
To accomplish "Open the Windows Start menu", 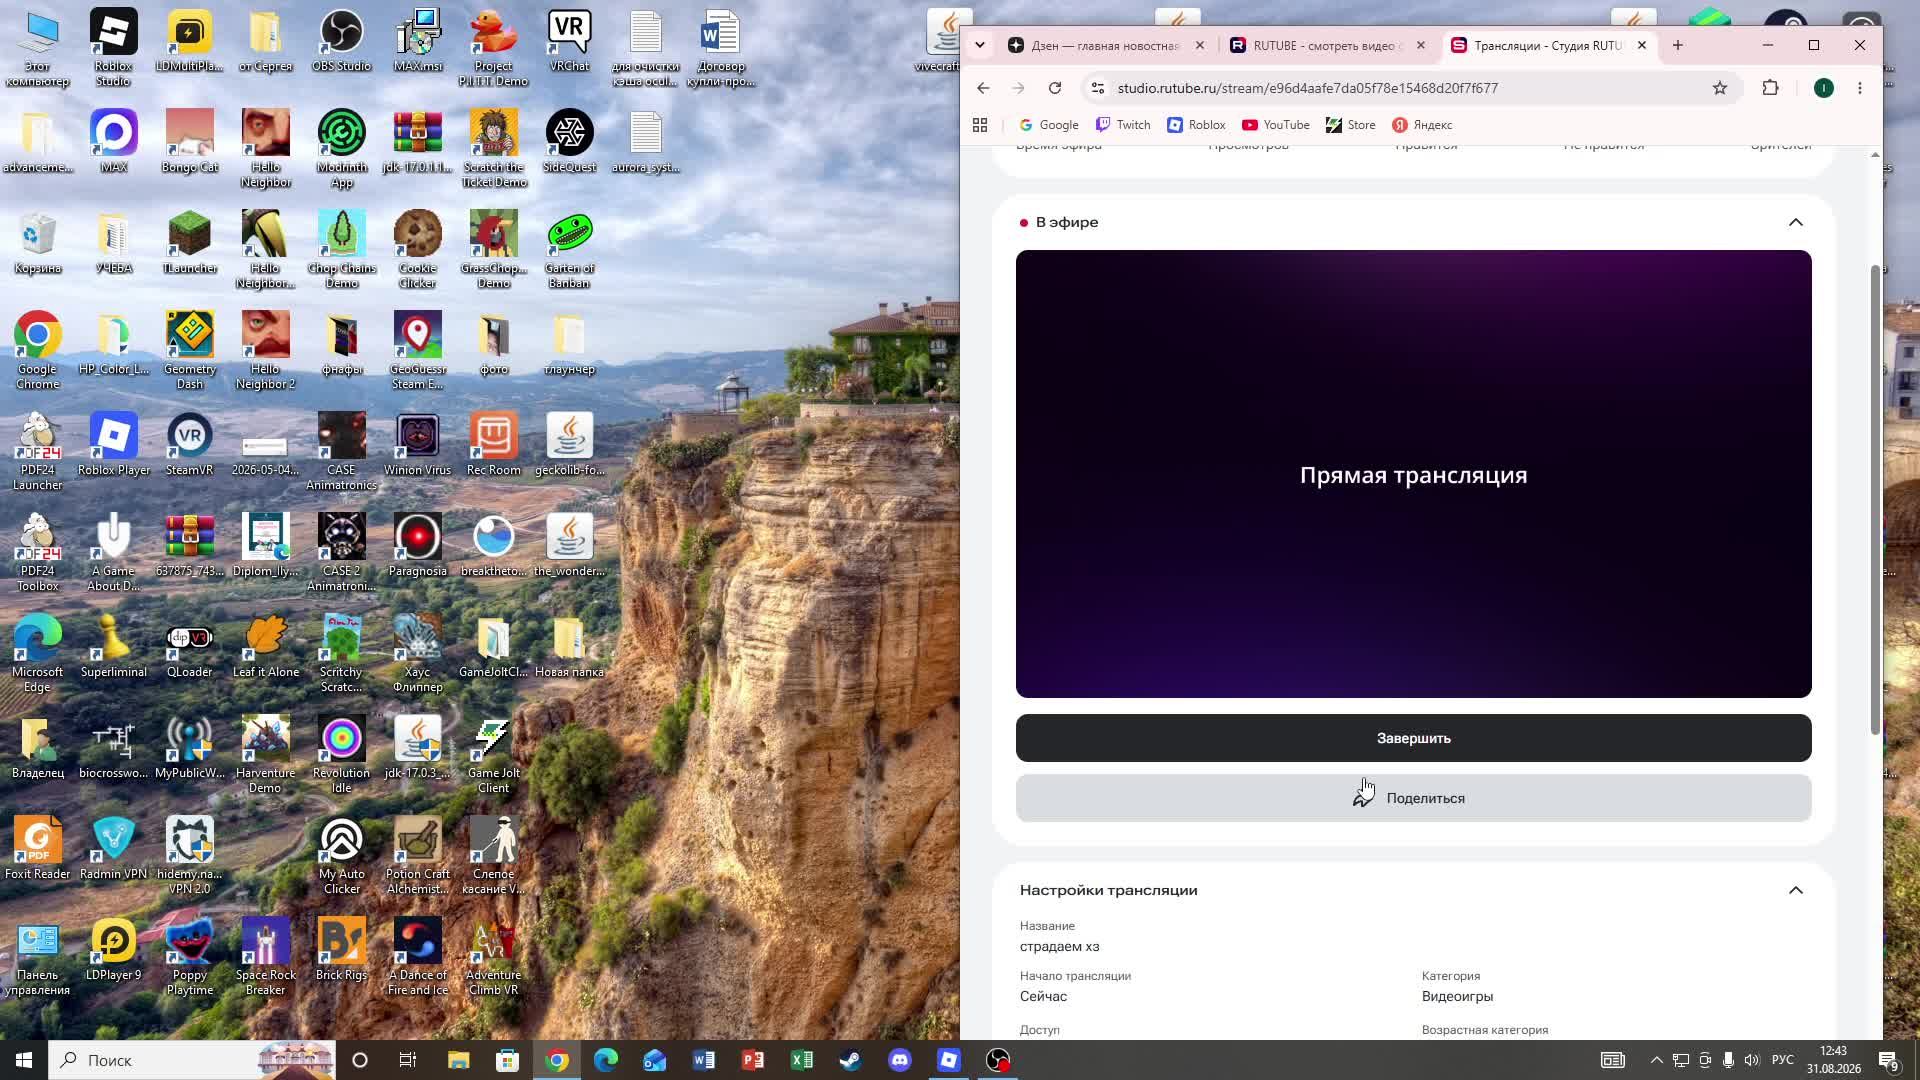I will pos(24,1060).
